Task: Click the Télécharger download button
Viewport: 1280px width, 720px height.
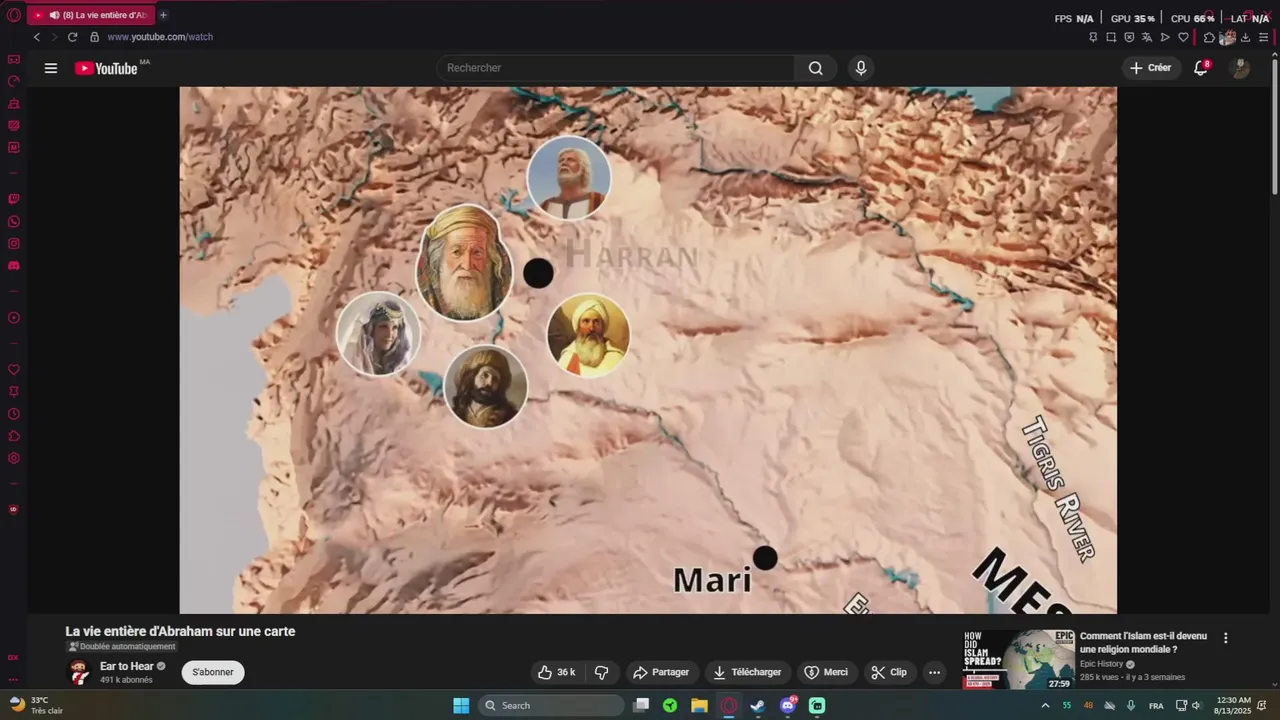Action: [747, 672]
